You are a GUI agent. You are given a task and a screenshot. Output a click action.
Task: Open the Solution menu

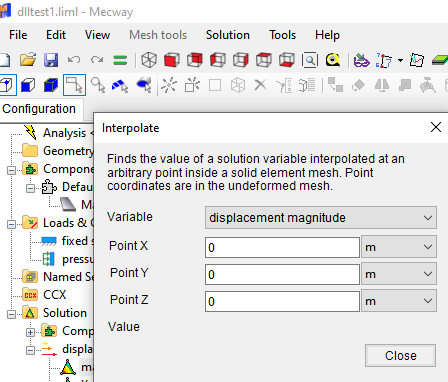click(x=228, y=35)
